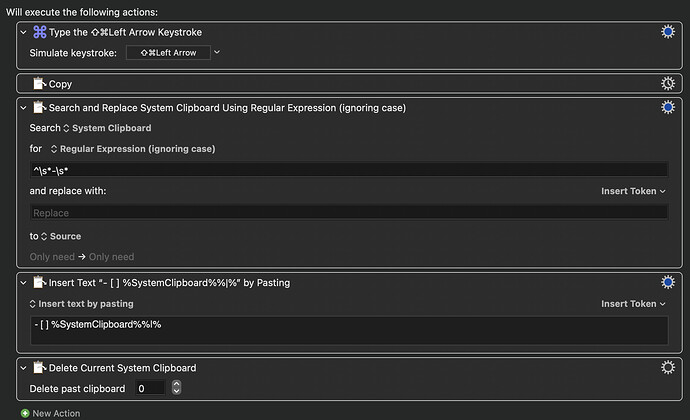Open the dropdown arrow beside the keystroke field
690x420 pixels.
217,52
